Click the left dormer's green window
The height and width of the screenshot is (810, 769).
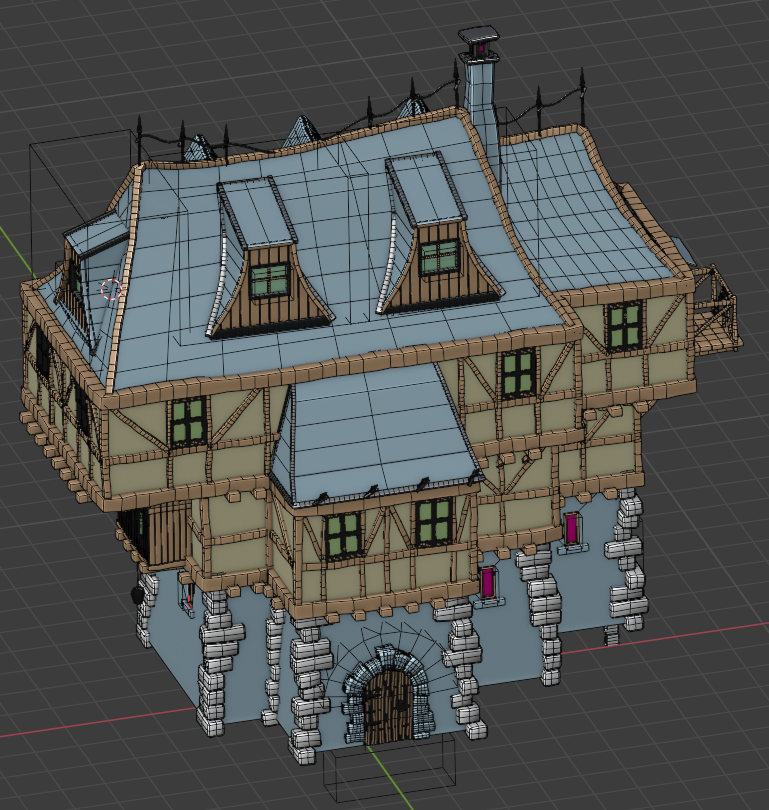point(268,280)
